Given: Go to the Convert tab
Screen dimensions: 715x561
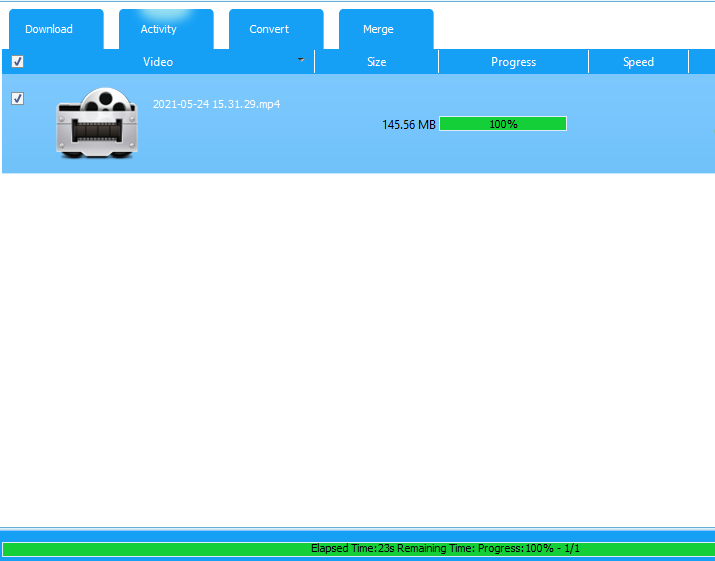Looking at the screenshot, I should tap(269, 29).
